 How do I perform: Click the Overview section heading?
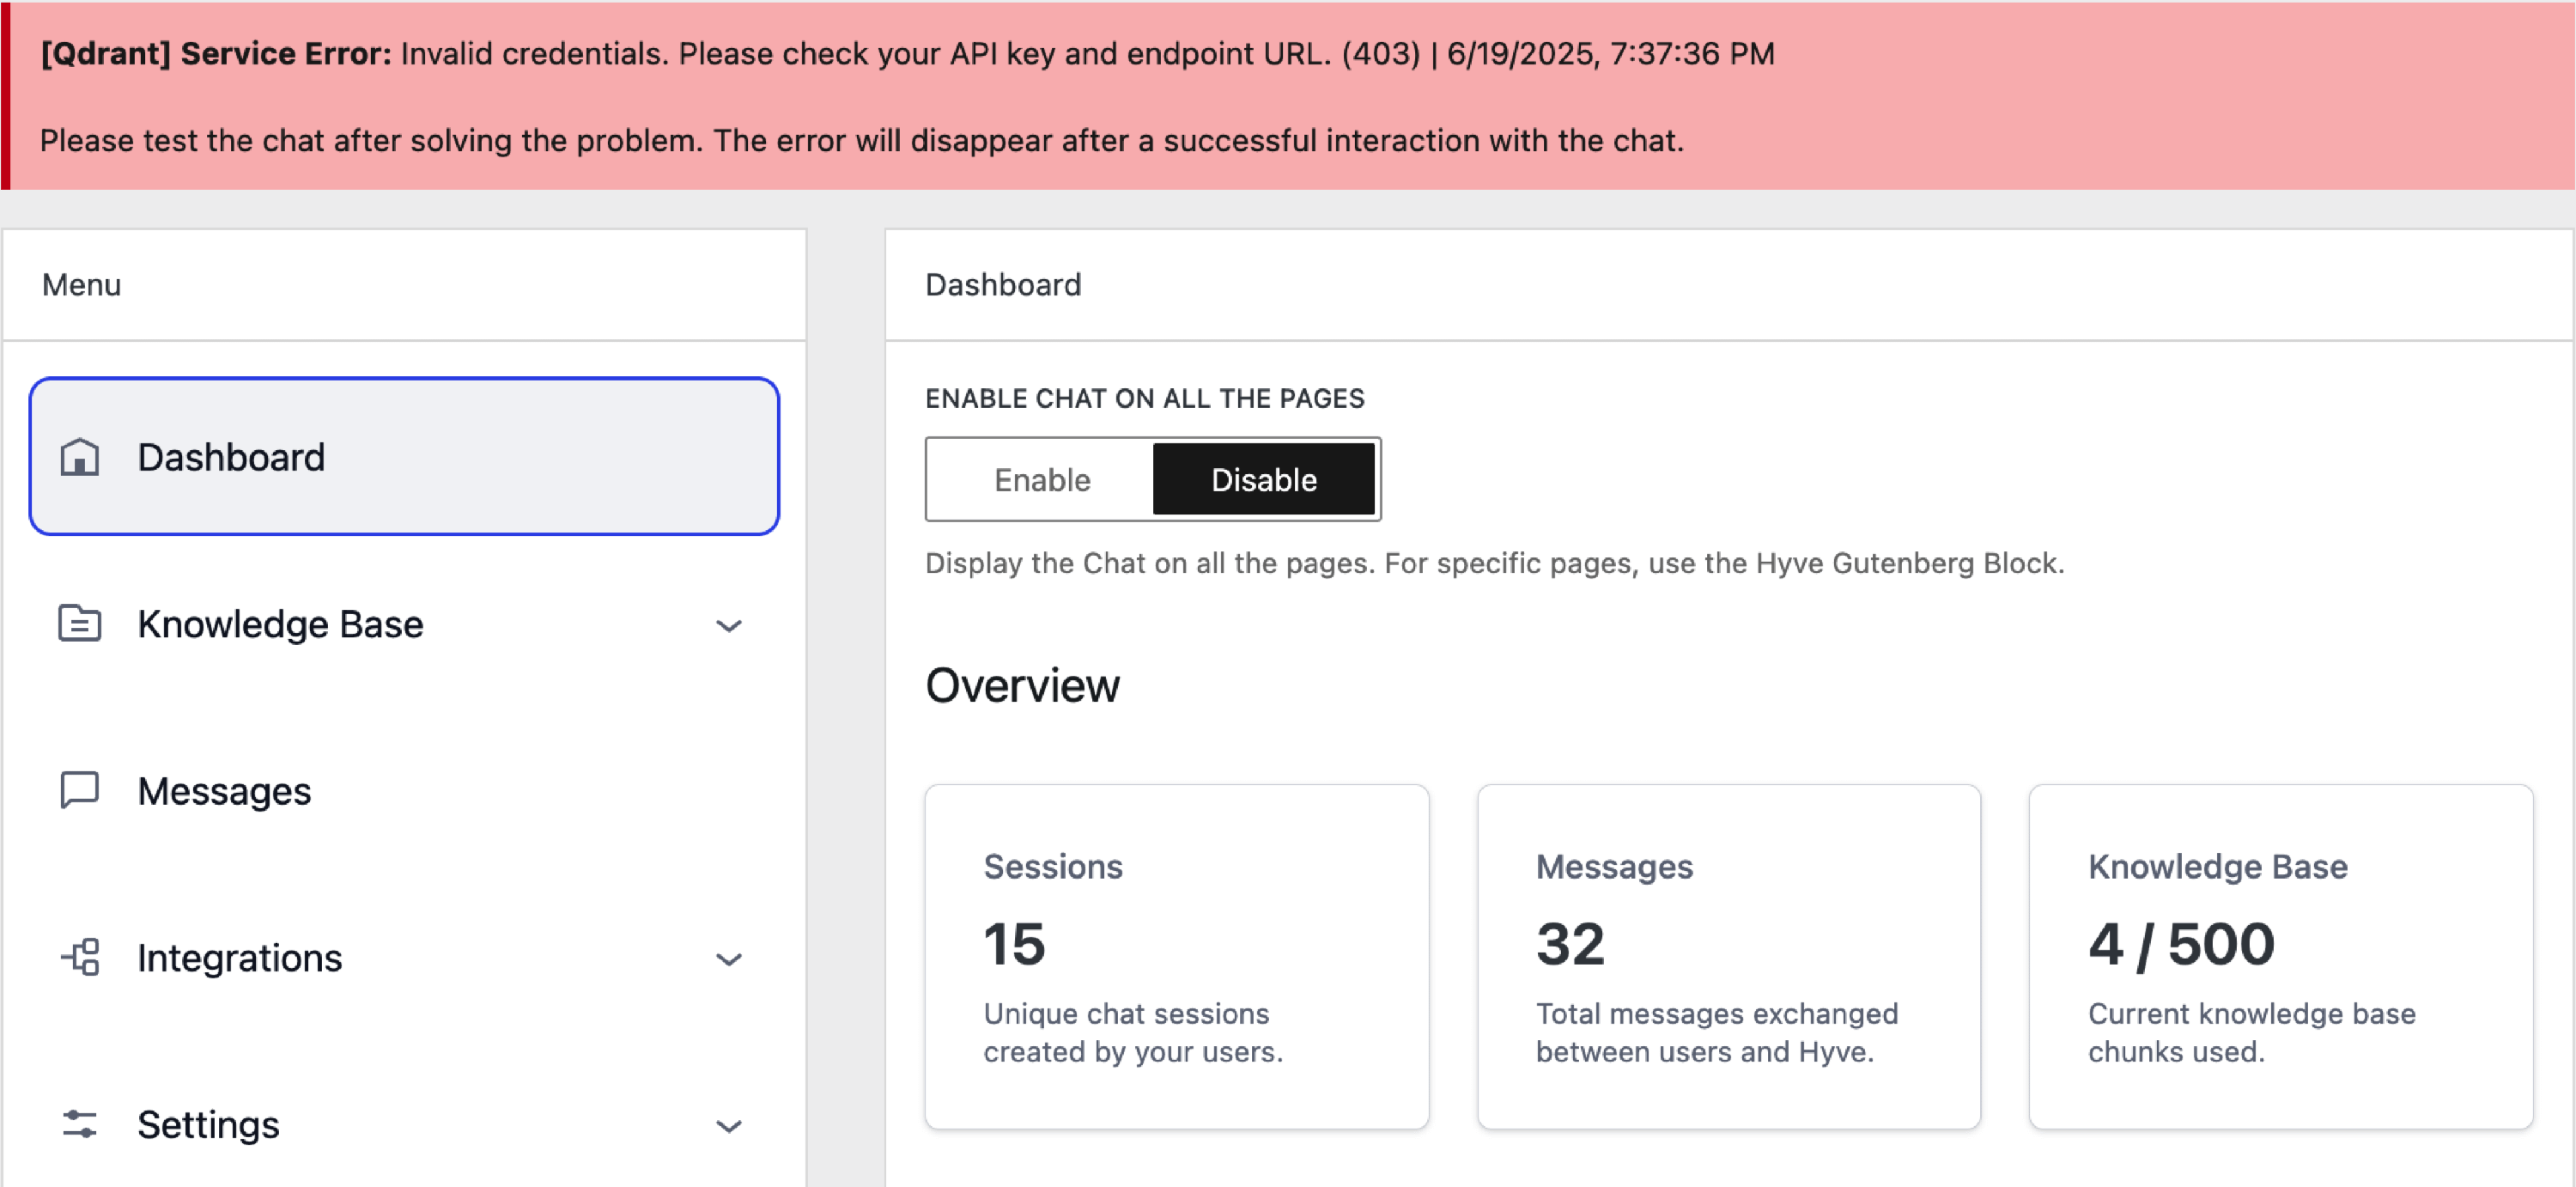[x=1022, y=686]
